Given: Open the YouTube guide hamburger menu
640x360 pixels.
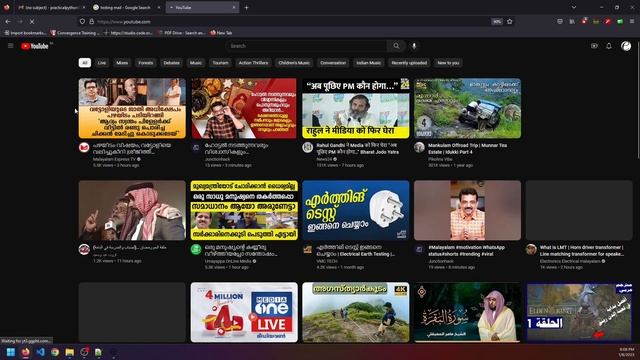Looking at the screenshot, I should [11, 46].
